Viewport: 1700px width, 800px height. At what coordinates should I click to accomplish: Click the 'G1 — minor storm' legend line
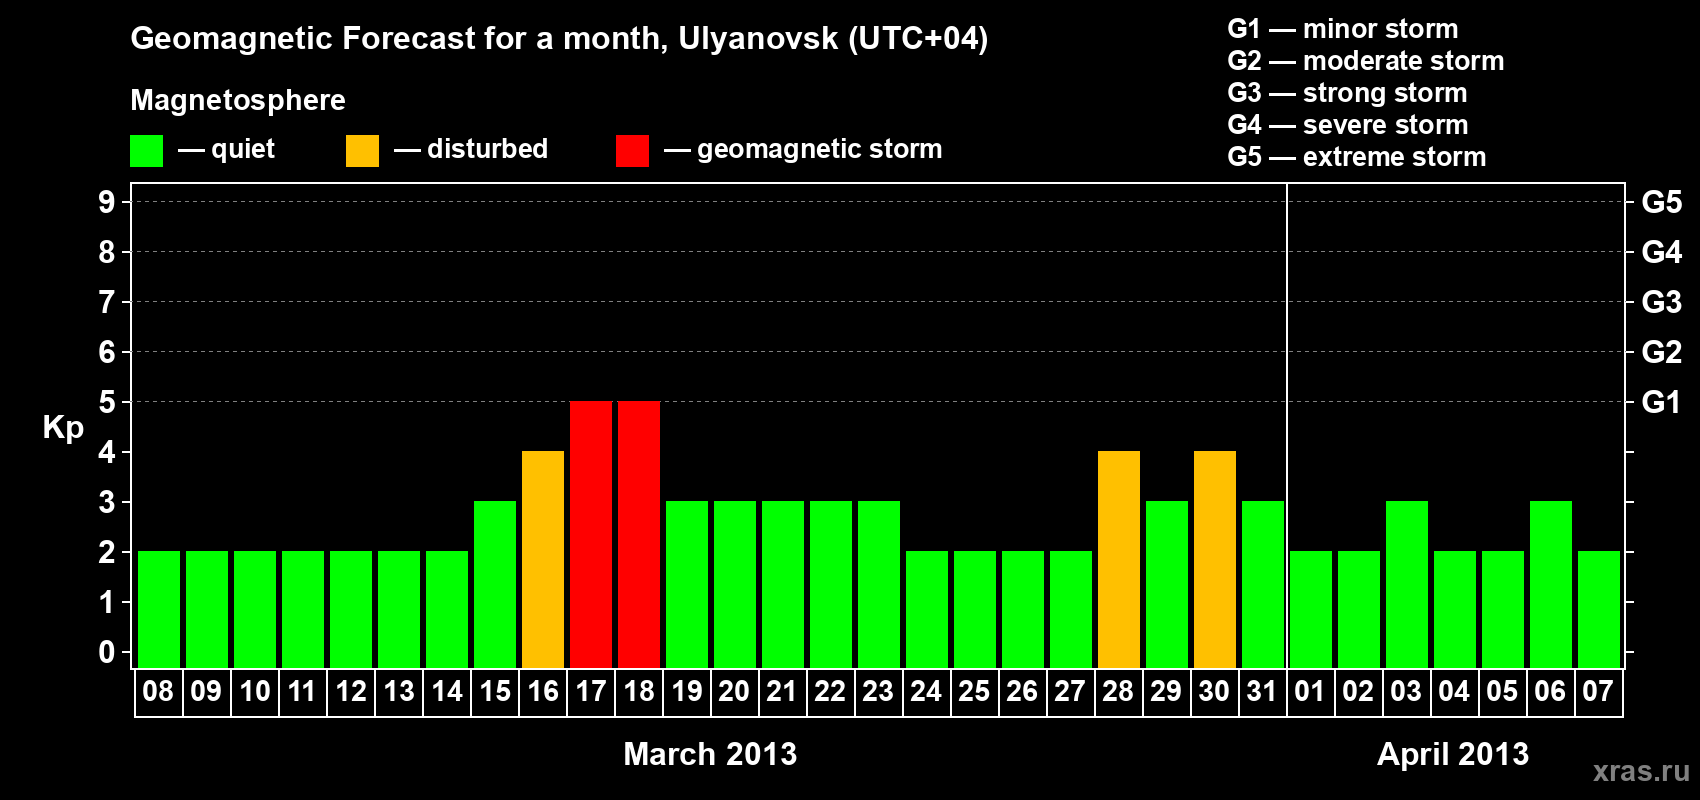coord(1343,29)
